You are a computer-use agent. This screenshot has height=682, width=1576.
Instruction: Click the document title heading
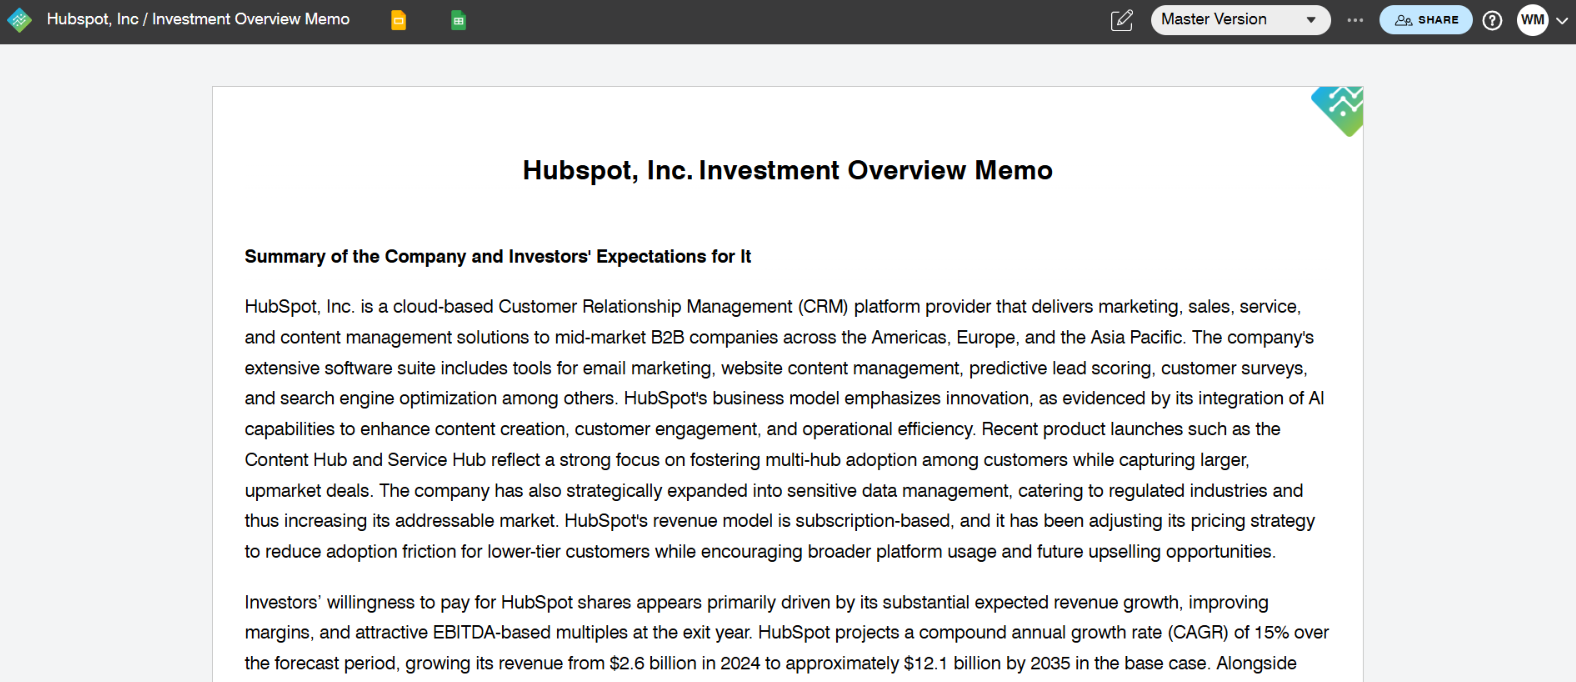(787, 170)
